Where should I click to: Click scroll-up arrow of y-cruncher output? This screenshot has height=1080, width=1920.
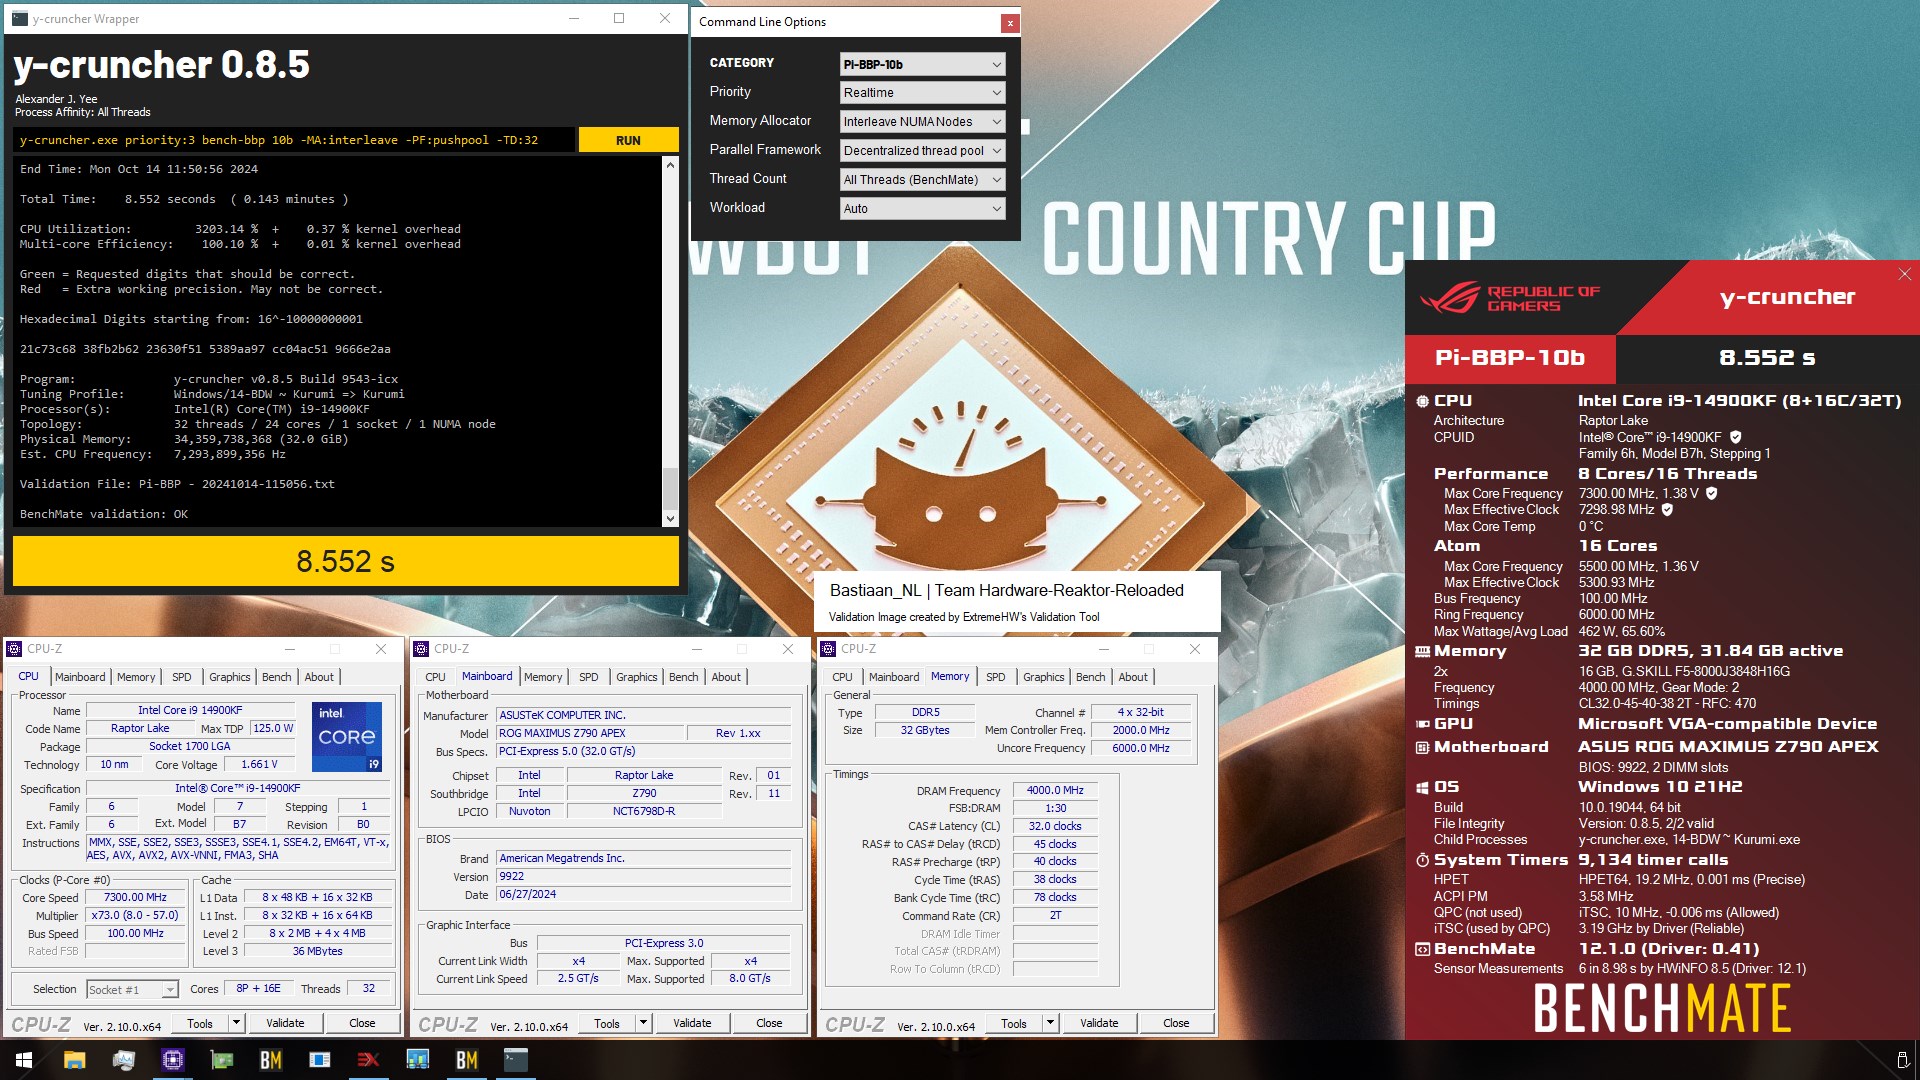coord(670,166)
